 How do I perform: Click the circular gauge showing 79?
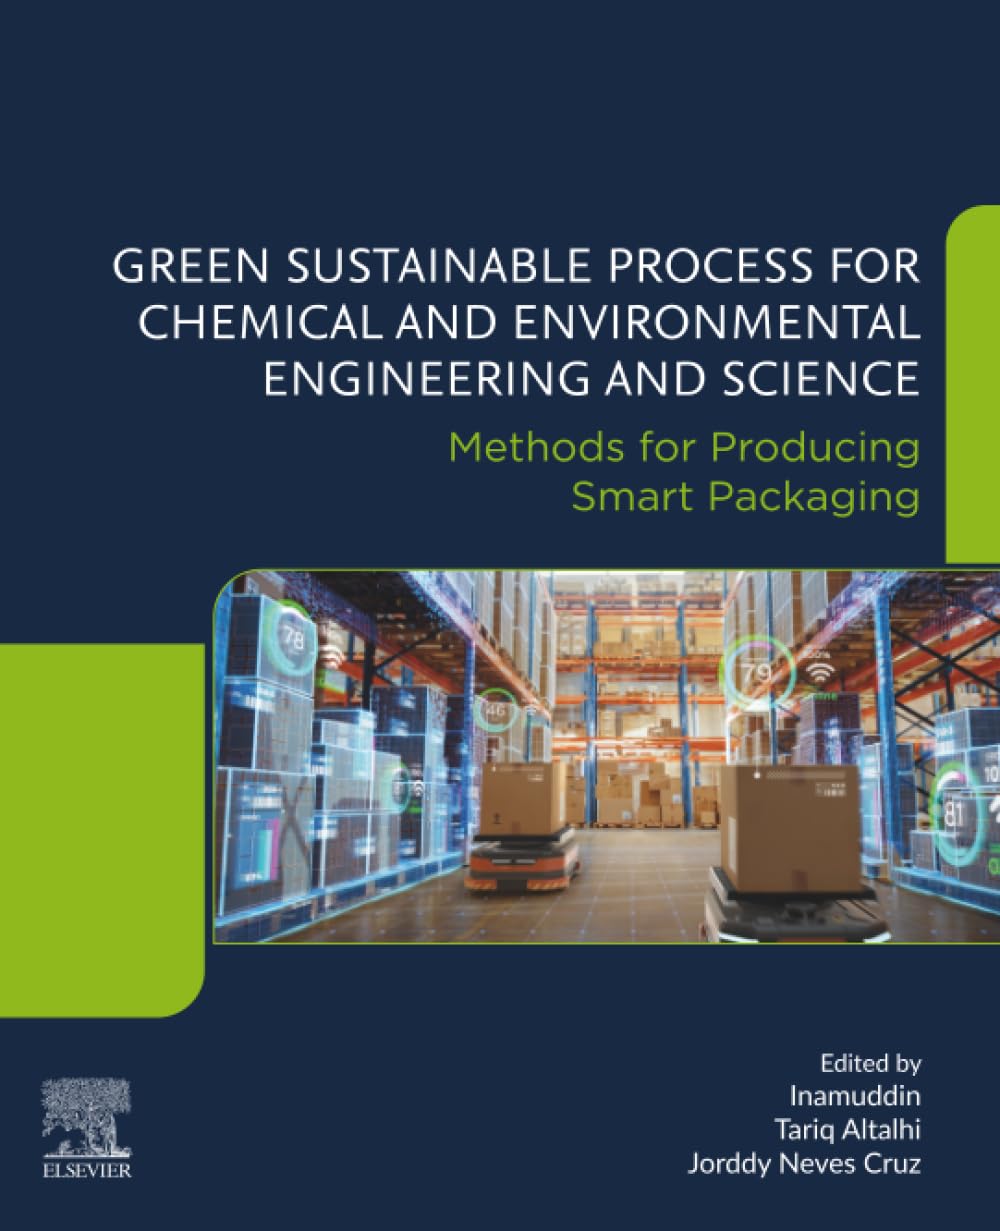(x=755, y=672)
